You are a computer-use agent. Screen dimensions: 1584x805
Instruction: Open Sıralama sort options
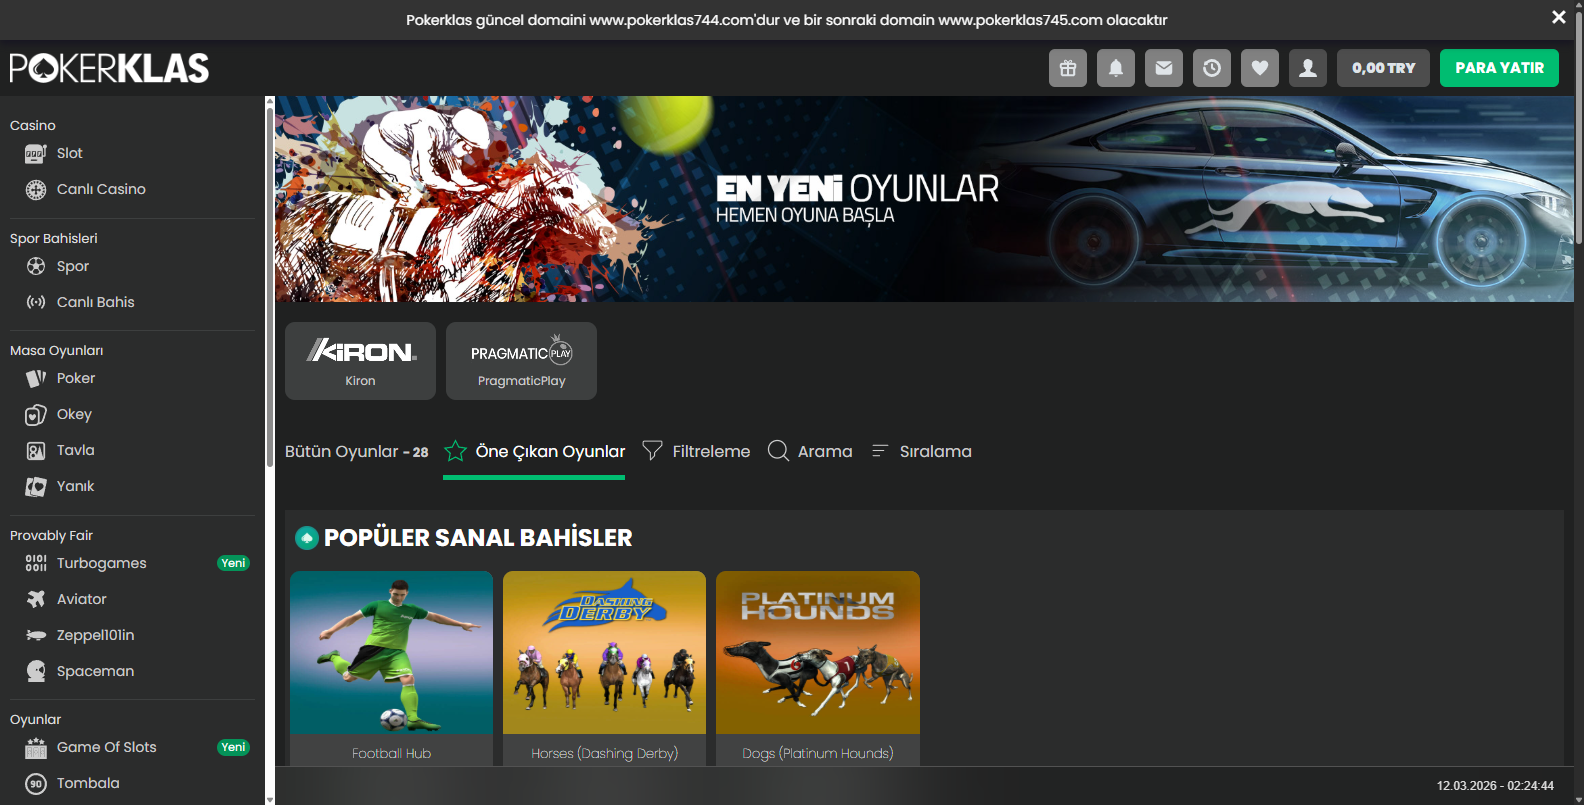[921, 451]
